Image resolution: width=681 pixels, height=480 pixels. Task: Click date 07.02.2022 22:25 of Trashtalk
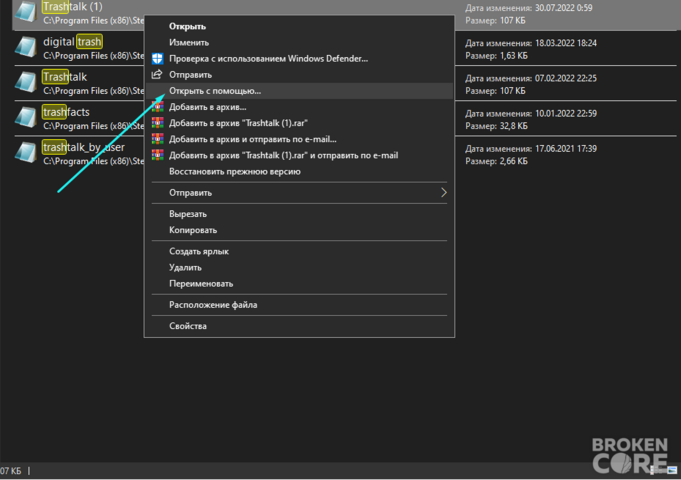coord(566,78)
